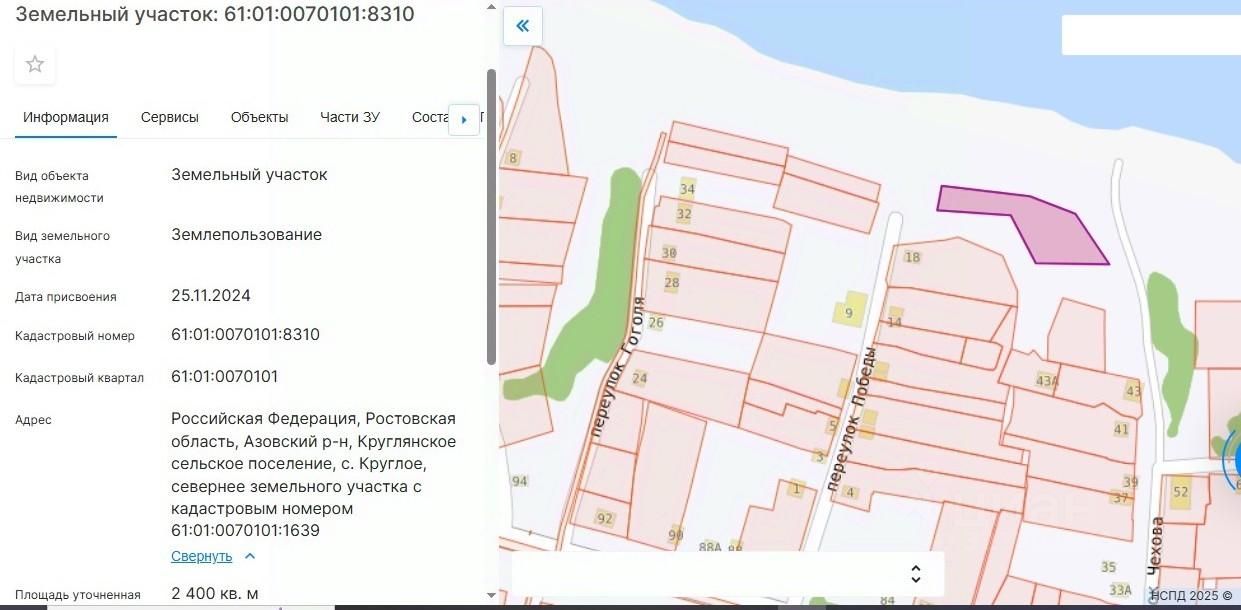
Task: Click building marker 14 on the map
Action: point(895,320)
